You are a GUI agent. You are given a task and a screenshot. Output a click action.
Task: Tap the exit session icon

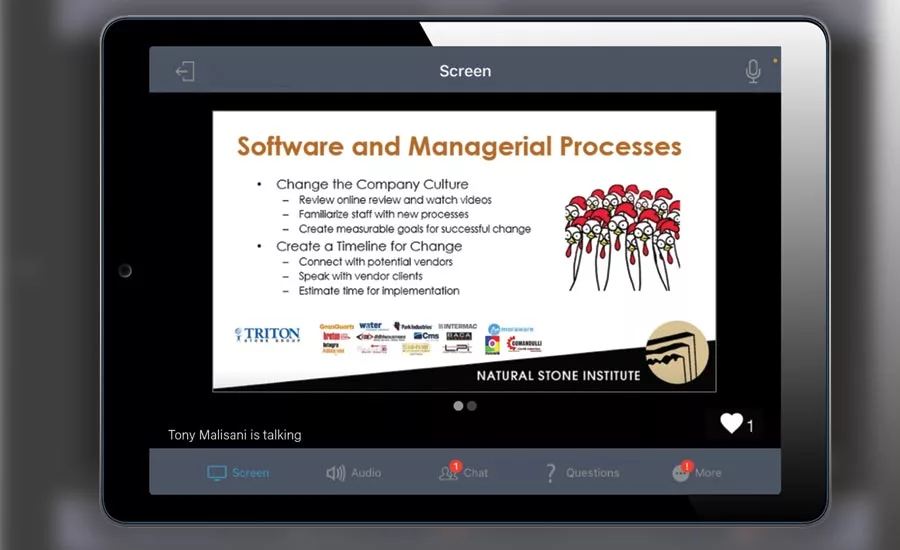point(185,72)
